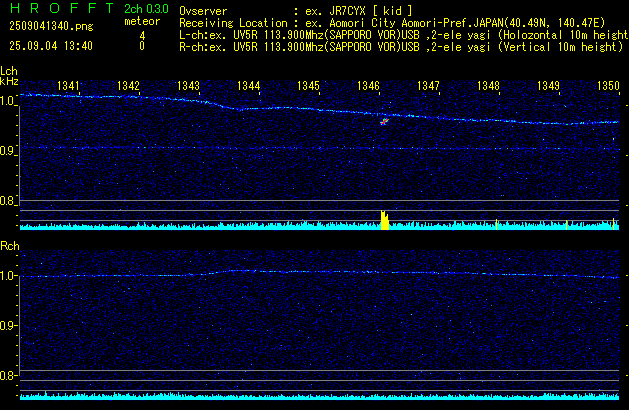The height and width of the screenshot is (410, 629).
Task: Click the Rch 0.9 kHz axis label
Action: click(x=7, y=326)
